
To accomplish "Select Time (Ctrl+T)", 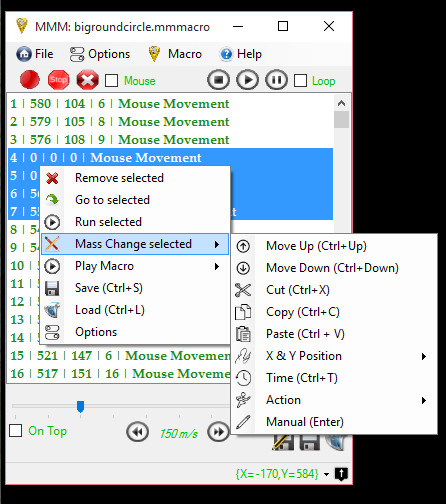I will pyautogui.click(x=334, y=378).
